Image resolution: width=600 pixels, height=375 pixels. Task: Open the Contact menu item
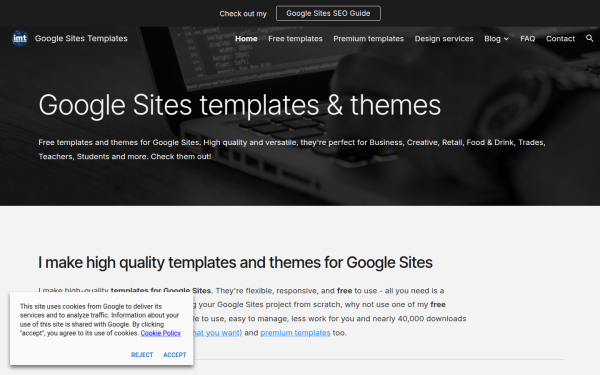point(560,39)
